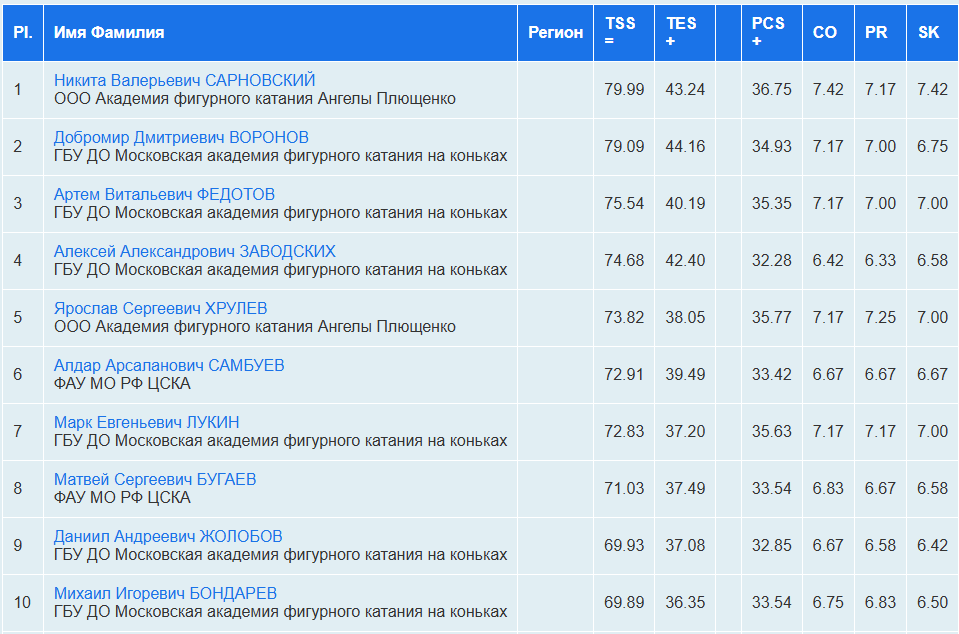
Task: Click club text under САРНОВСКИЙ's name
Action: click(x=254, y=98)
